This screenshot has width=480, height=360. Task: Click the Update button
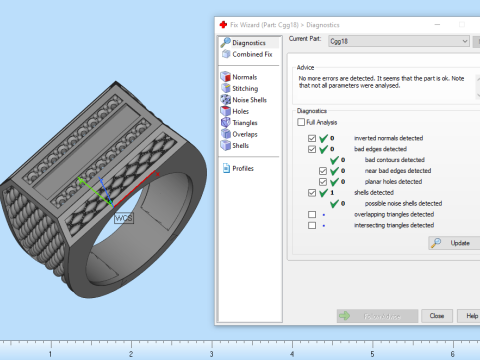click(x=455, y=243)
